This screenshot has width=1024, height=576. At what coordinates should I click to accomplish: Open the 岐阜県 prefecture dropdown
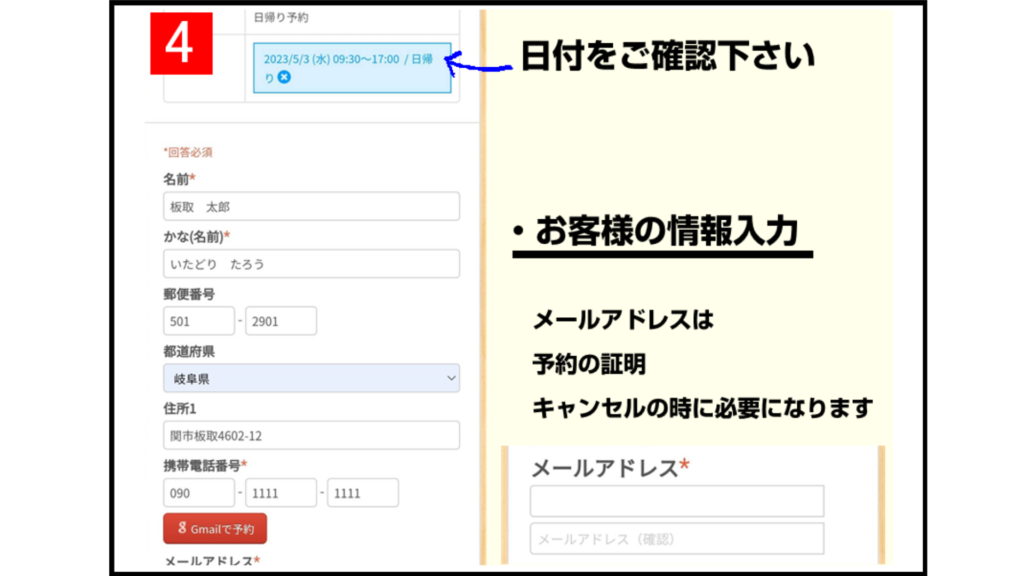click(311, 378)
